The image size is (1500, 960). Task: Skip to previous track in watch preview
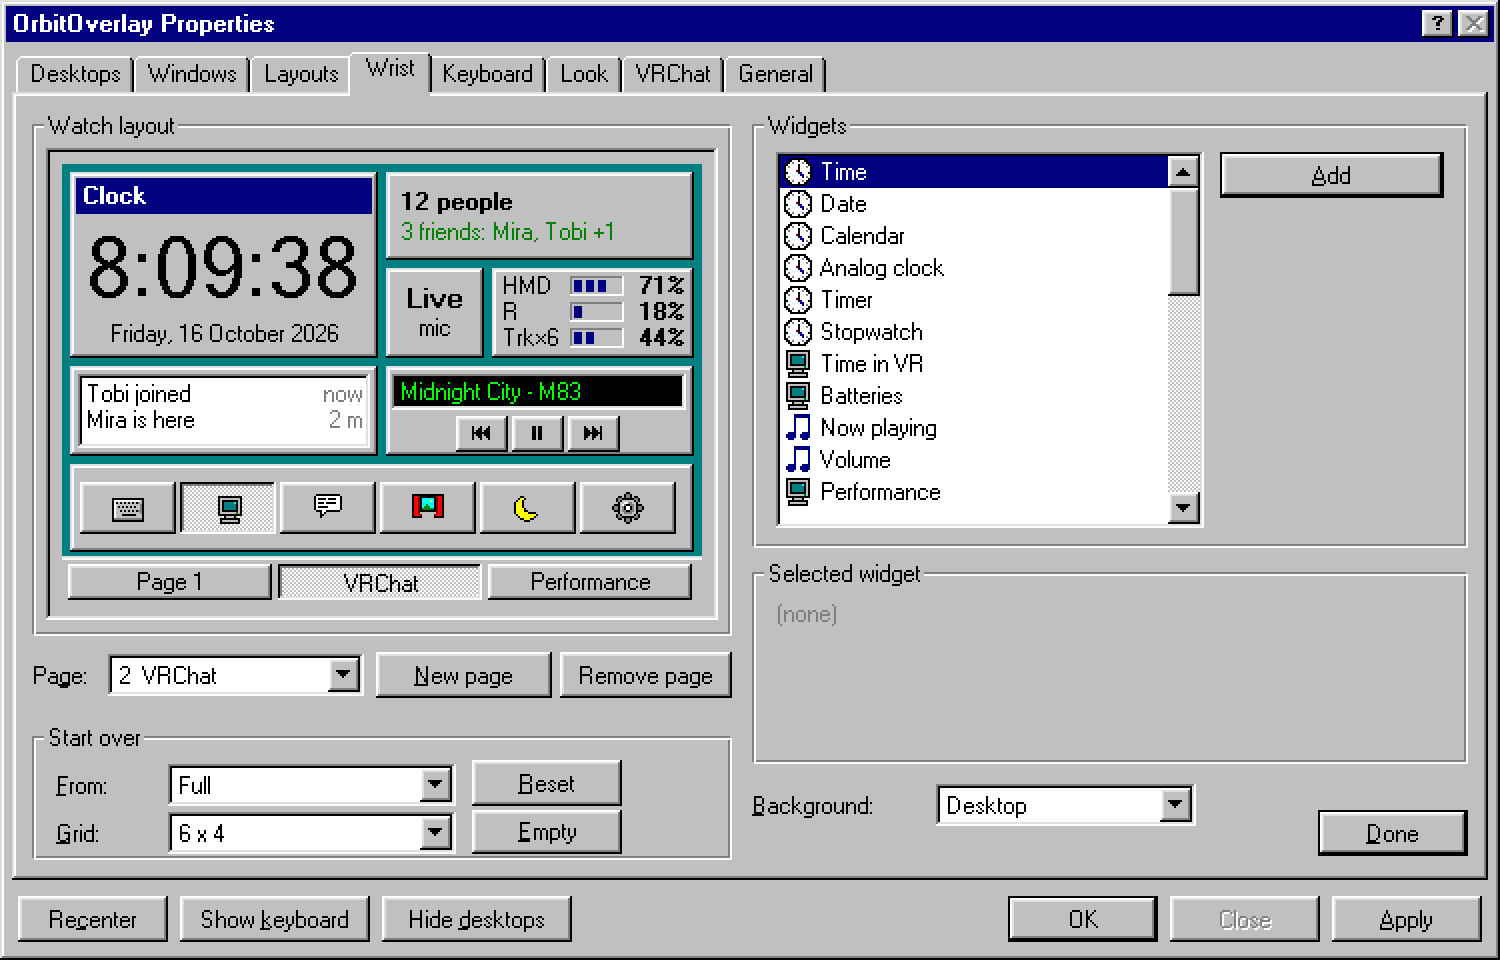pyautogui.click(x=482, y=433)
